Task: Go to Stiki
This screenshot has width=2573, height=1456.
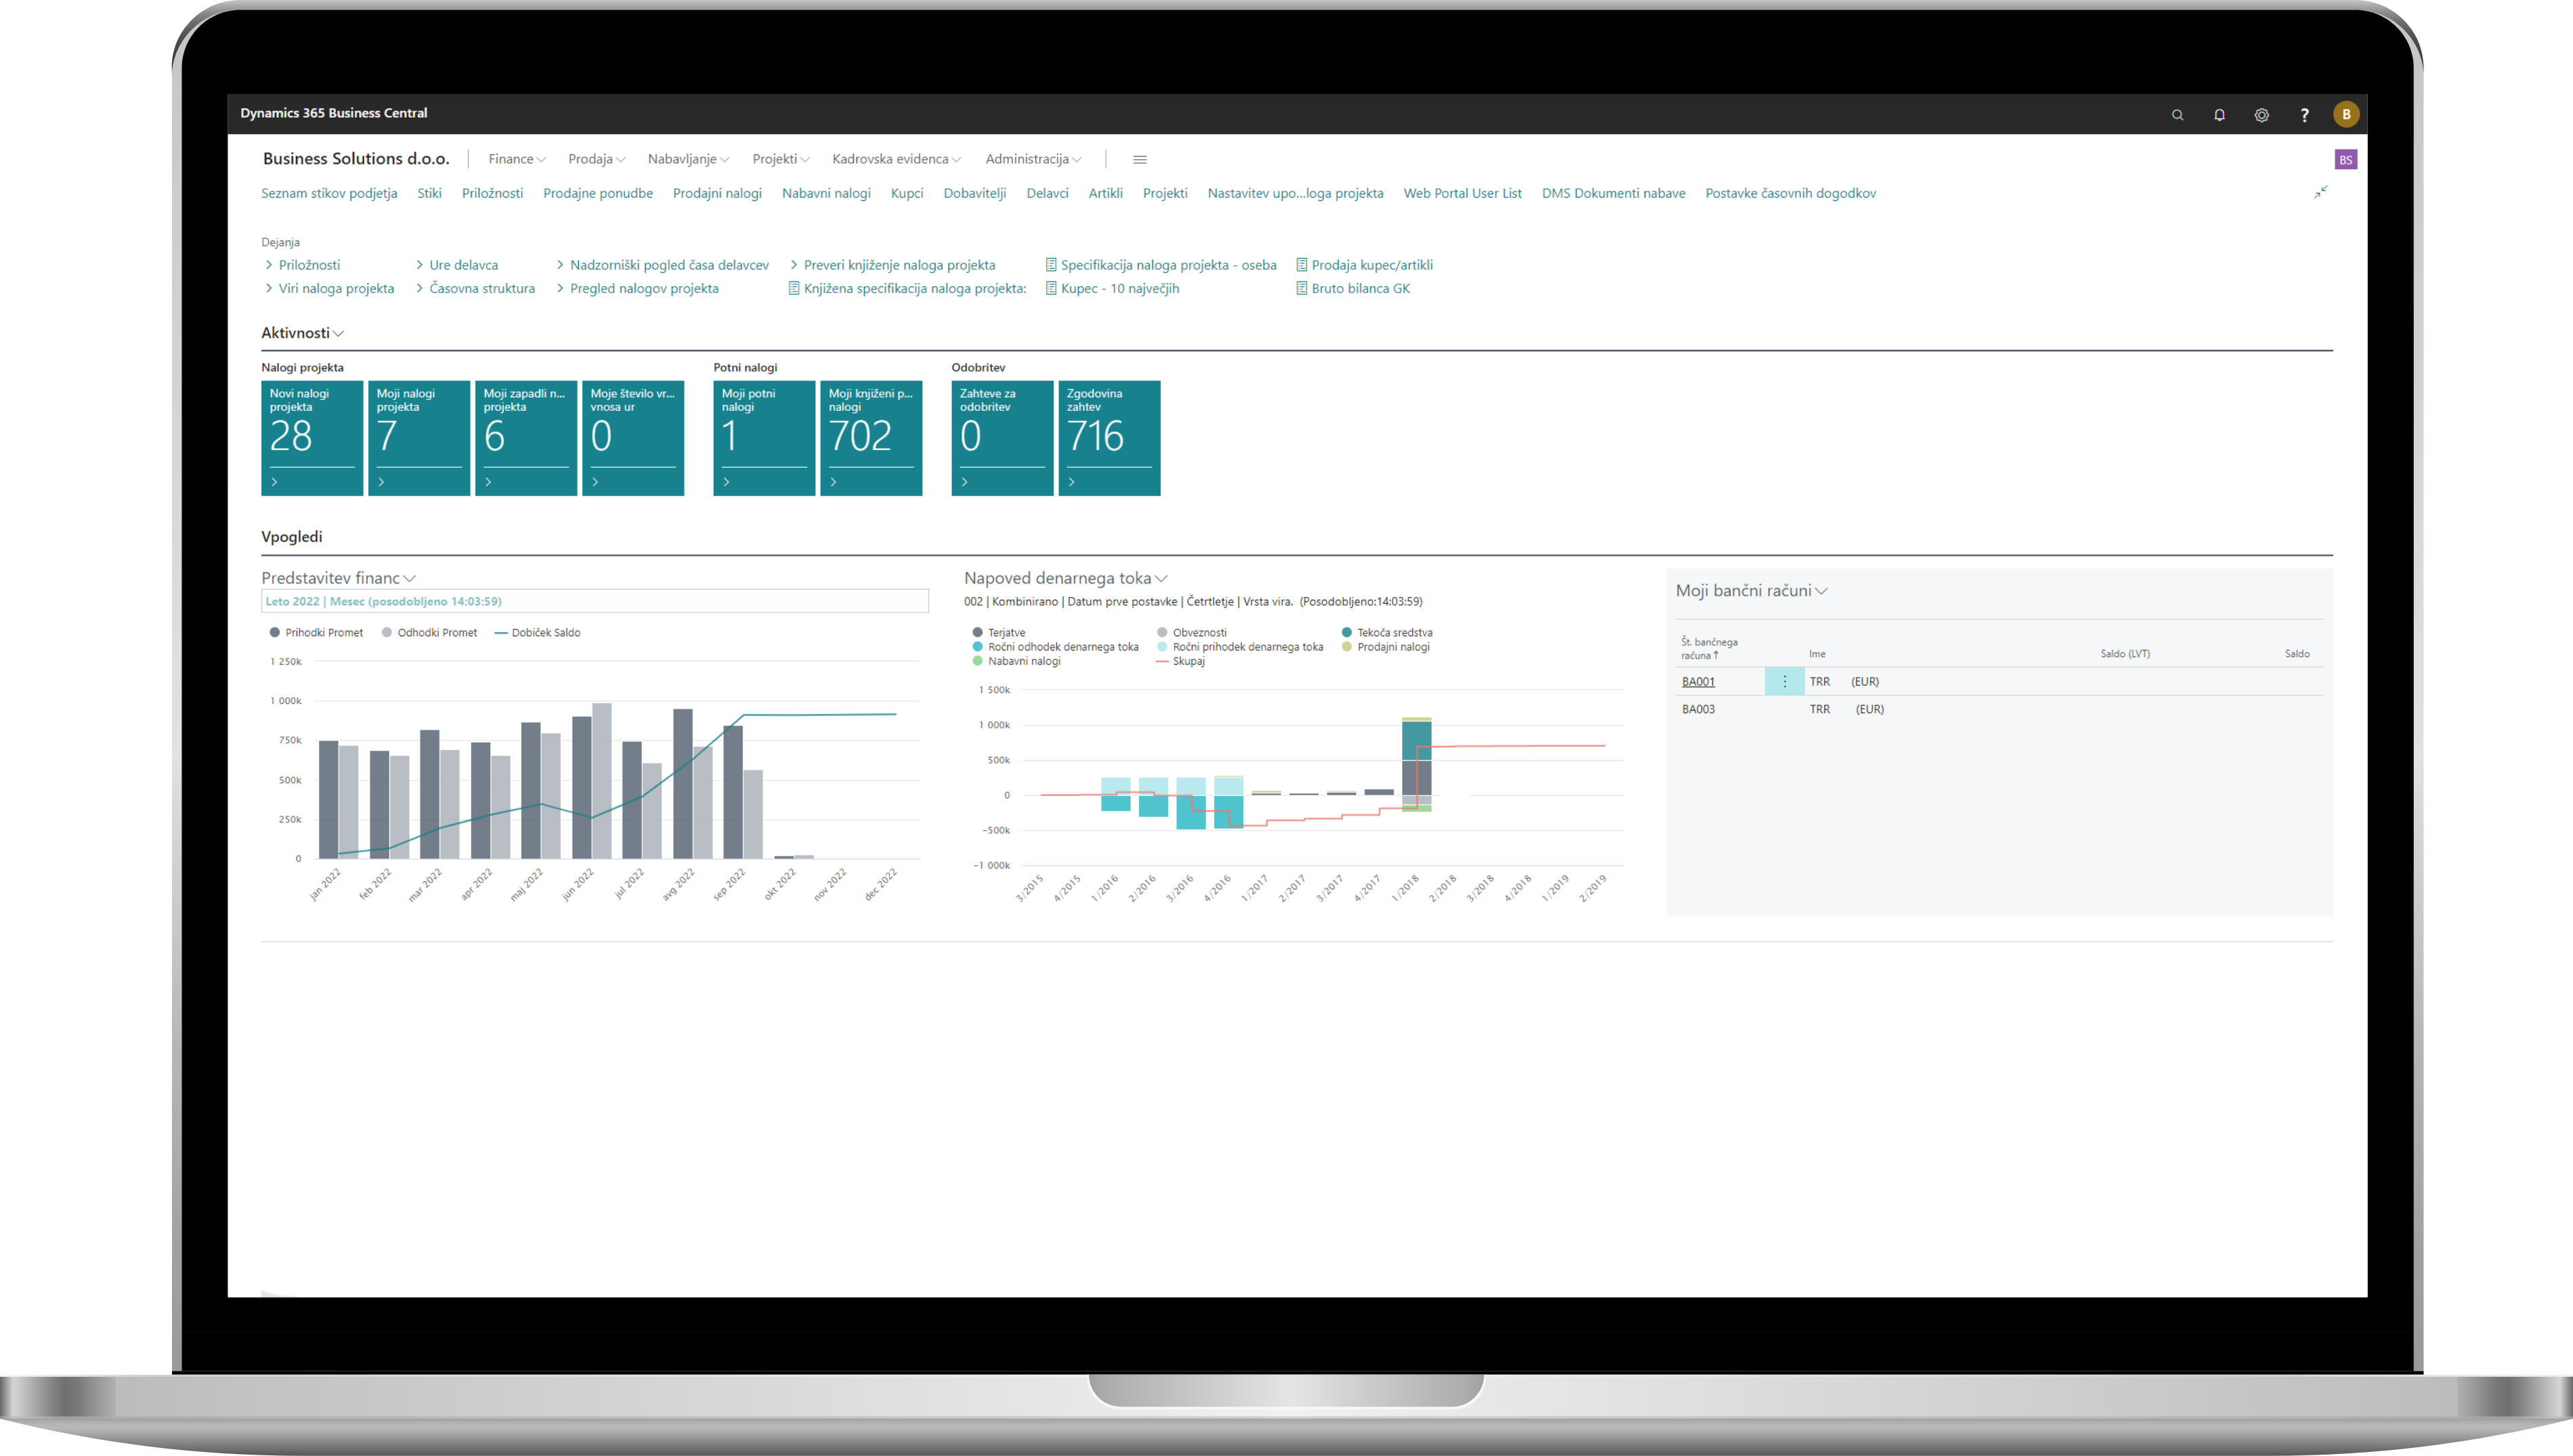Action: click(x=429, y=193)
